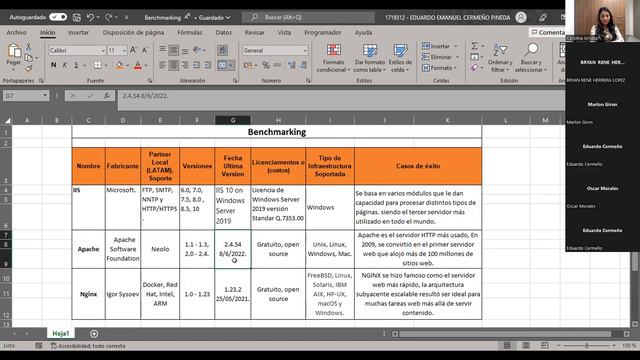Switch to the Insertar ribbon tab
The height and width of the screenshot is (360, 640).
pyautogui.click(x=78, y=32)
